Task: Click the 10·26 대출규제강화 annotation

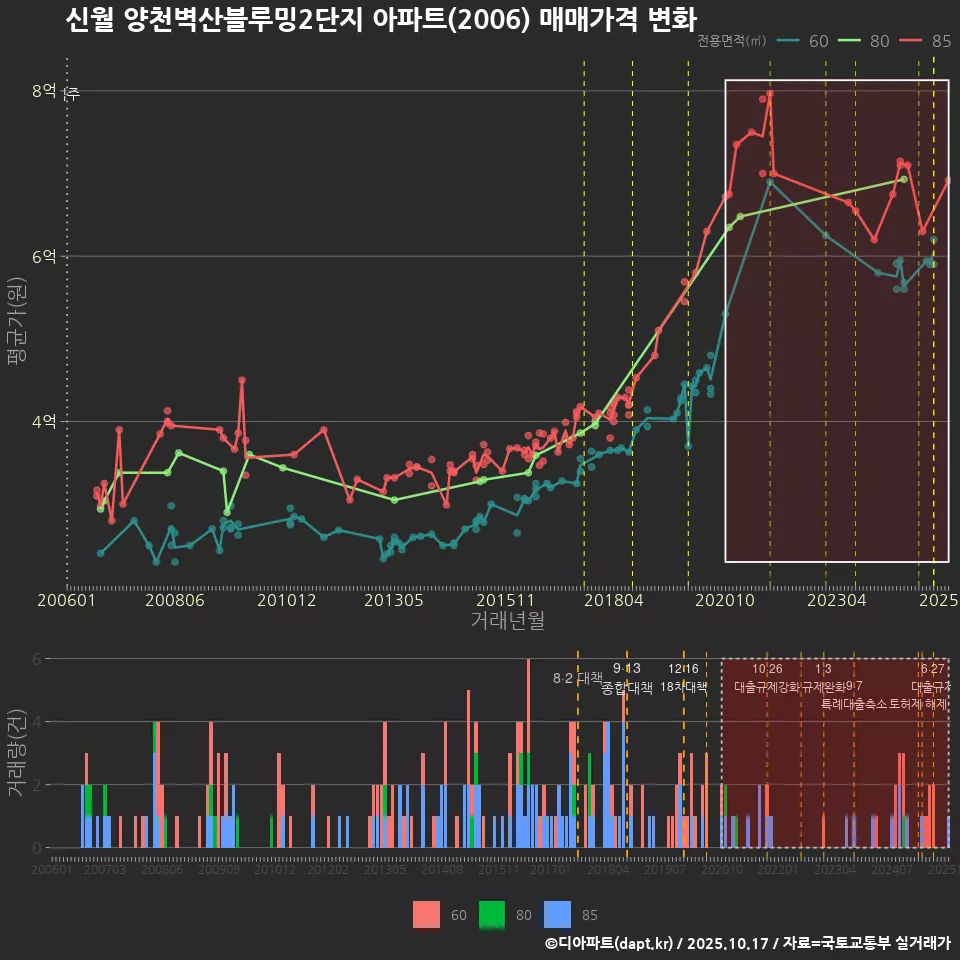Action: pos(766,678)
